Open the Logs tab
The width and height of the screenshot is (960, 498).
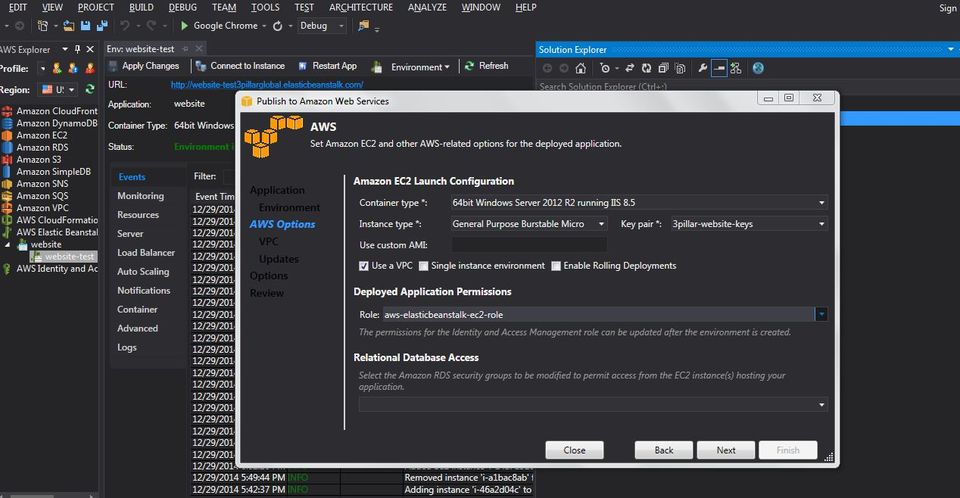tap(127, 347)
